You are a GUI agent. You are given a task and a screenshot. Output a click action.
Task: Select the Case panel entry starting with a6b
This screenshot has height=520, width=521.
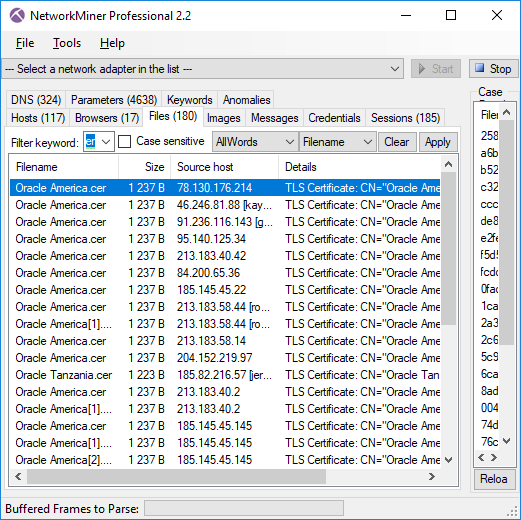pyautogui.click(x=489, y=153)
